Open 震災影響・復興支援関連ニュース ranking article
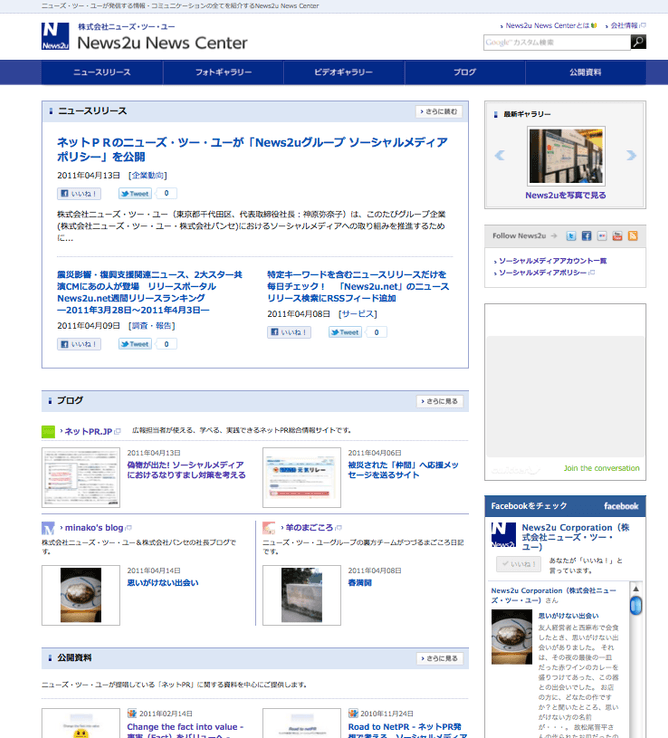The width and height of the screenshot is (668, 738). [150, 292]
